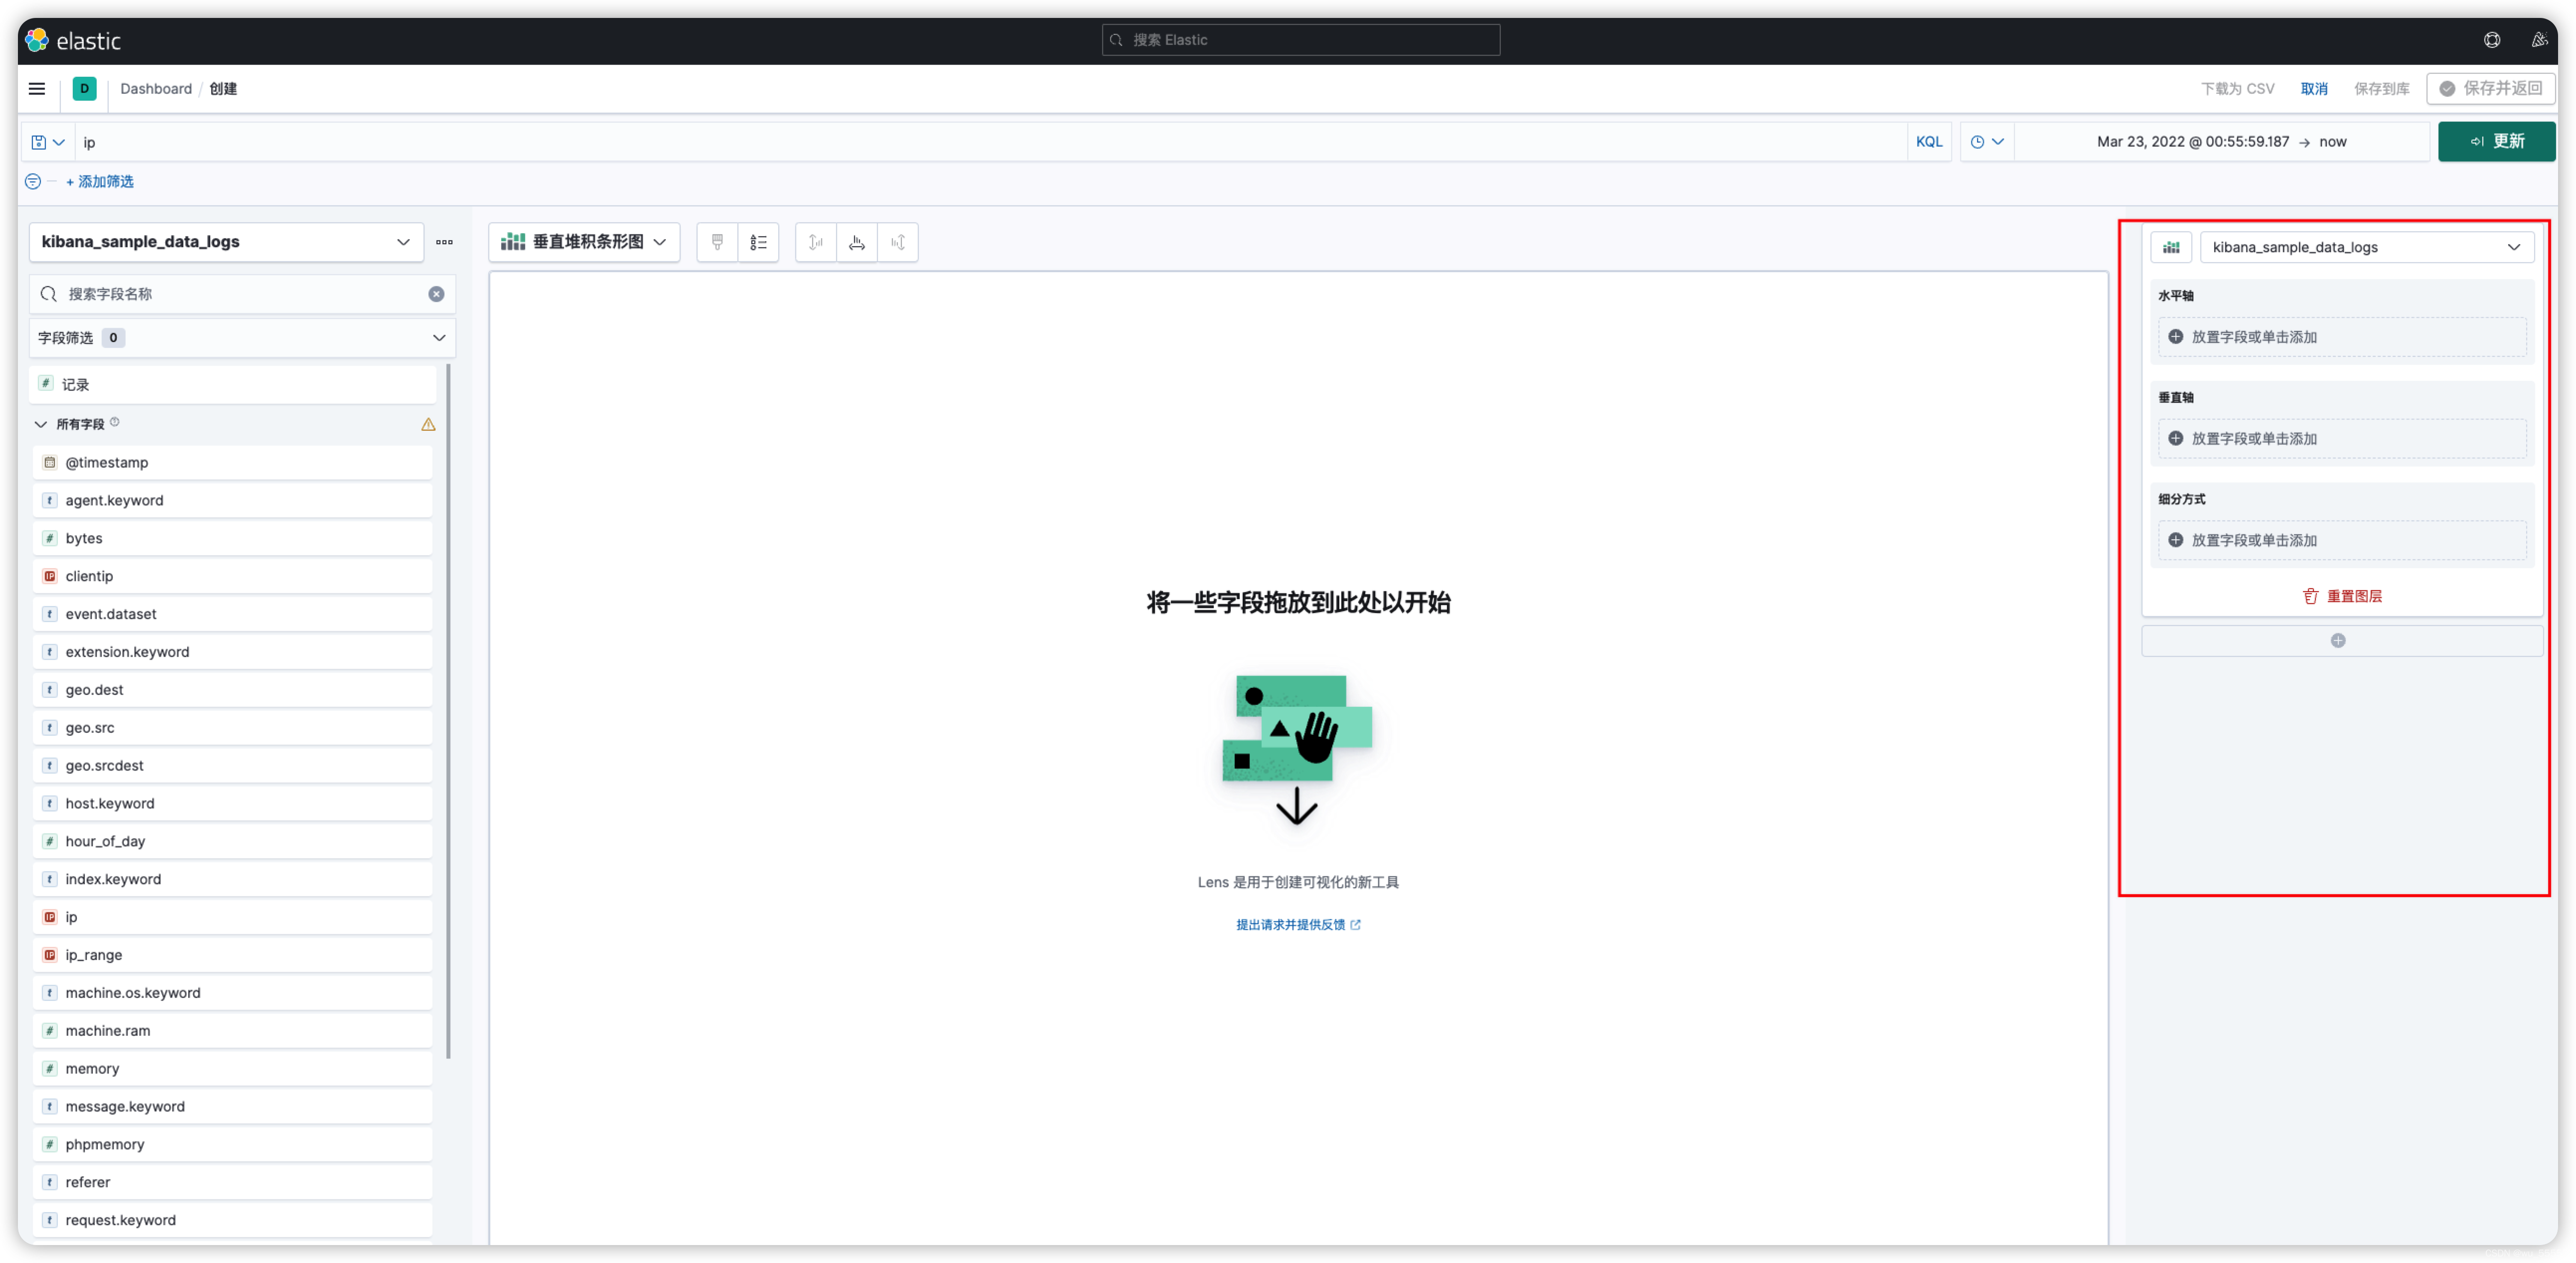The width and height of the screenshot is (2576, 1263).
Task: Open the main navigation hamburger menu
Action: (x=36, y=89)
